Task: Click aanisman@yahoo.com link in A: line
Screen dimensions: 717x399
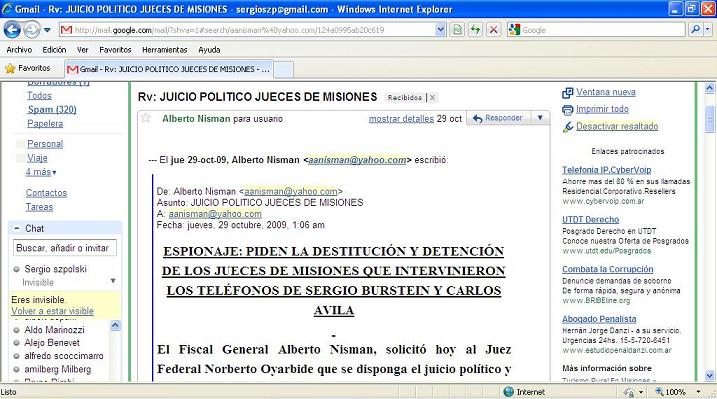Action: click(215, 214)
